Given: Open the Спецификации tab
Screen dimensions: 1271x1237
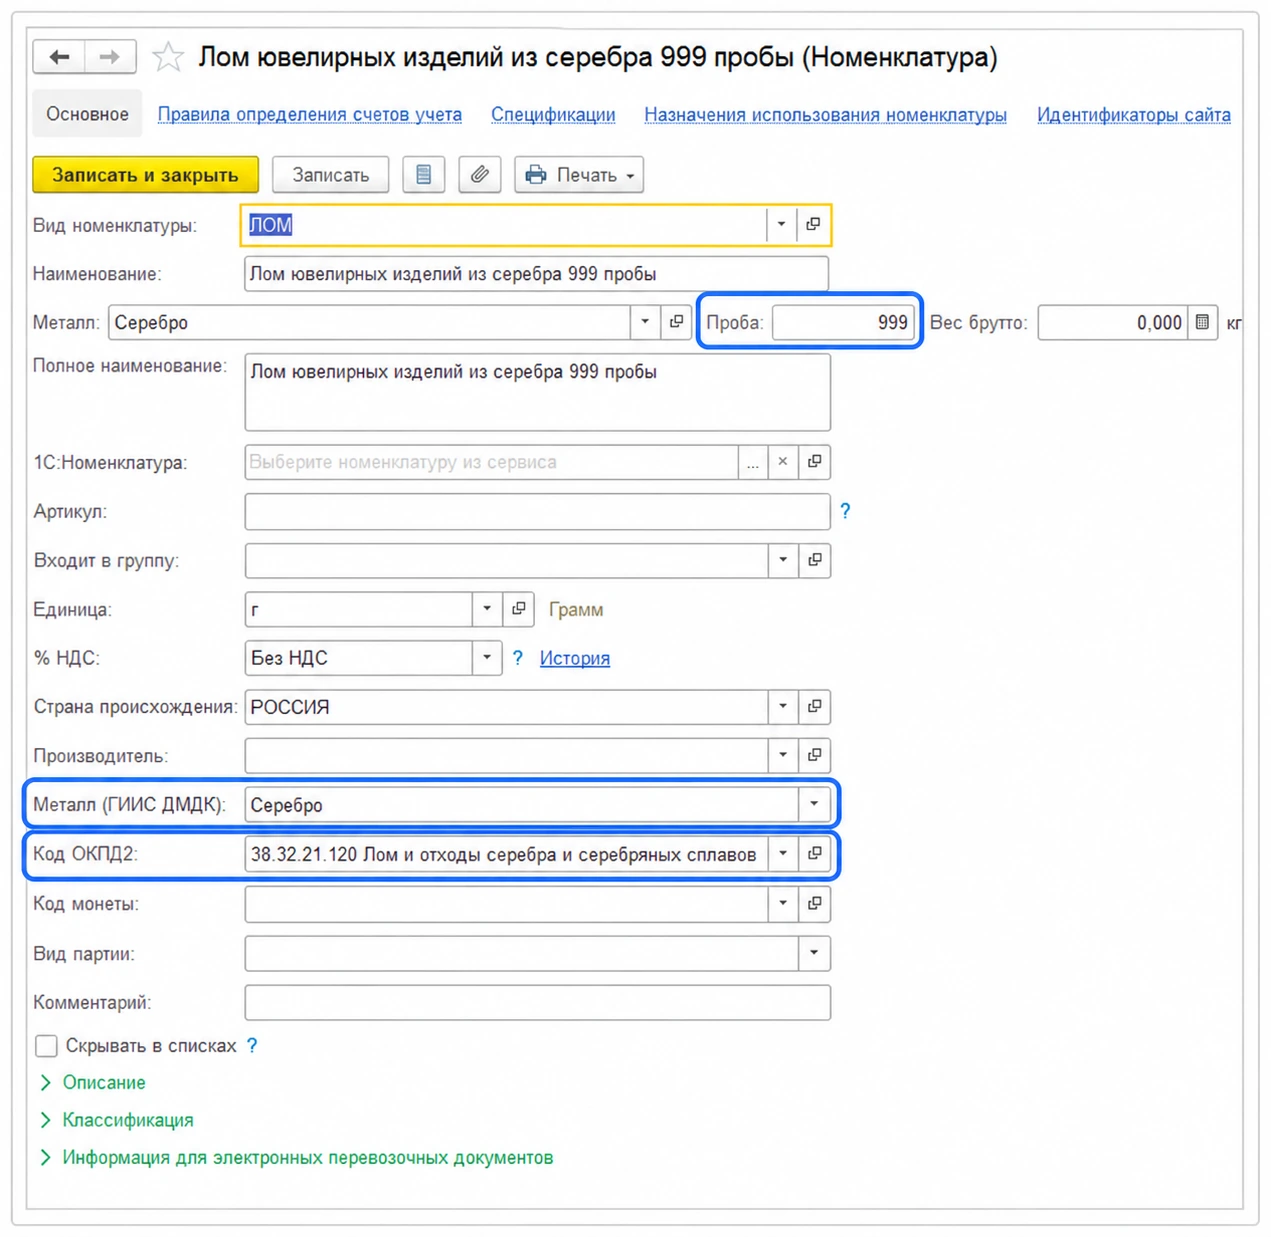Looking at the screenshot, I should pos(553,115).
